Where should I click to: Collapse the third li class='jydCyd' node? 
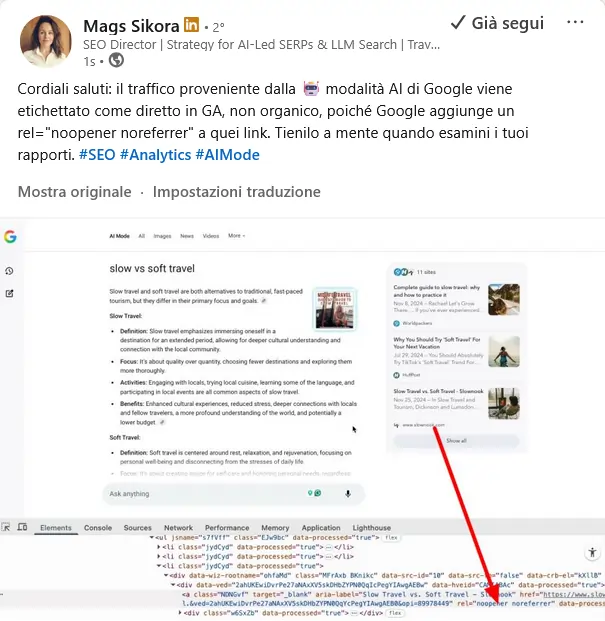[x=159, y=566]
